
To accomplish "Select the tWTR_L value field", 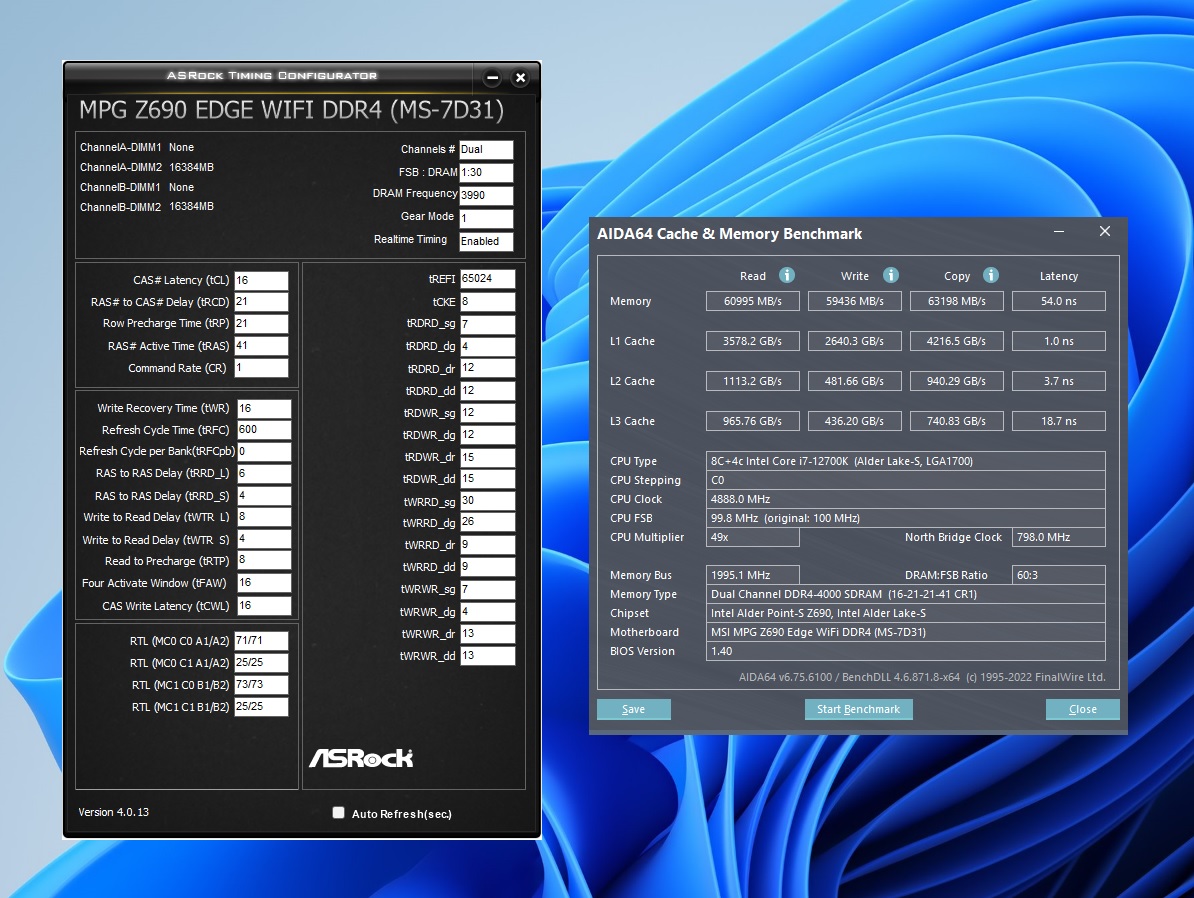I will tap(264, 517).
